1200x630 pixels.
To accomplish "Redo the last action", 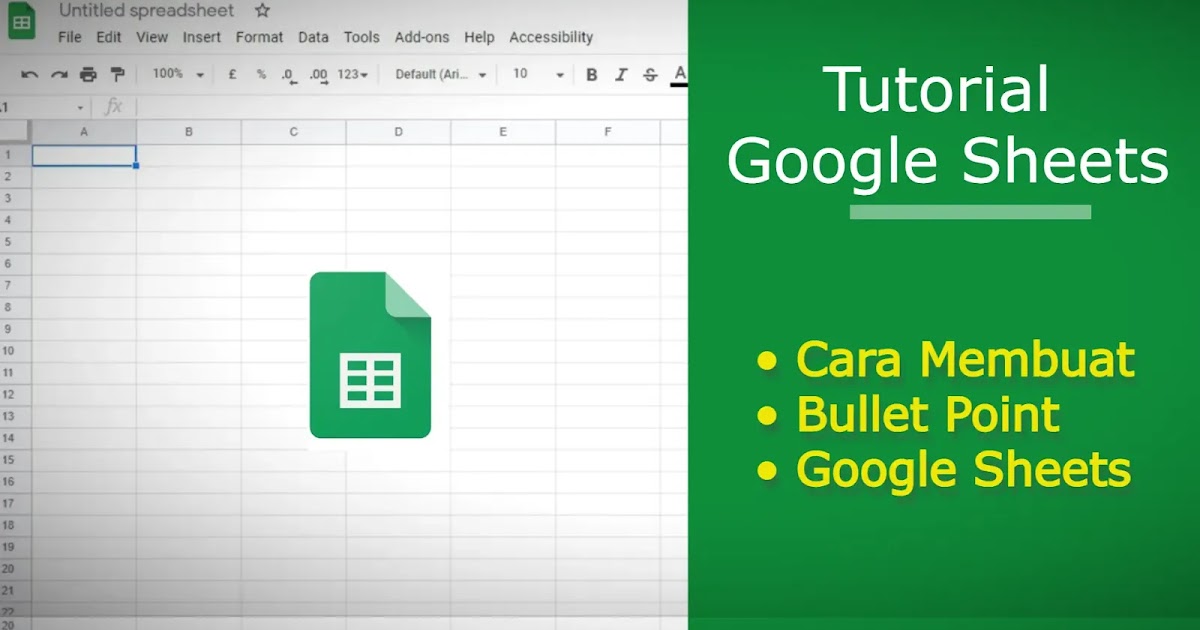I will [x=59, y=75].
